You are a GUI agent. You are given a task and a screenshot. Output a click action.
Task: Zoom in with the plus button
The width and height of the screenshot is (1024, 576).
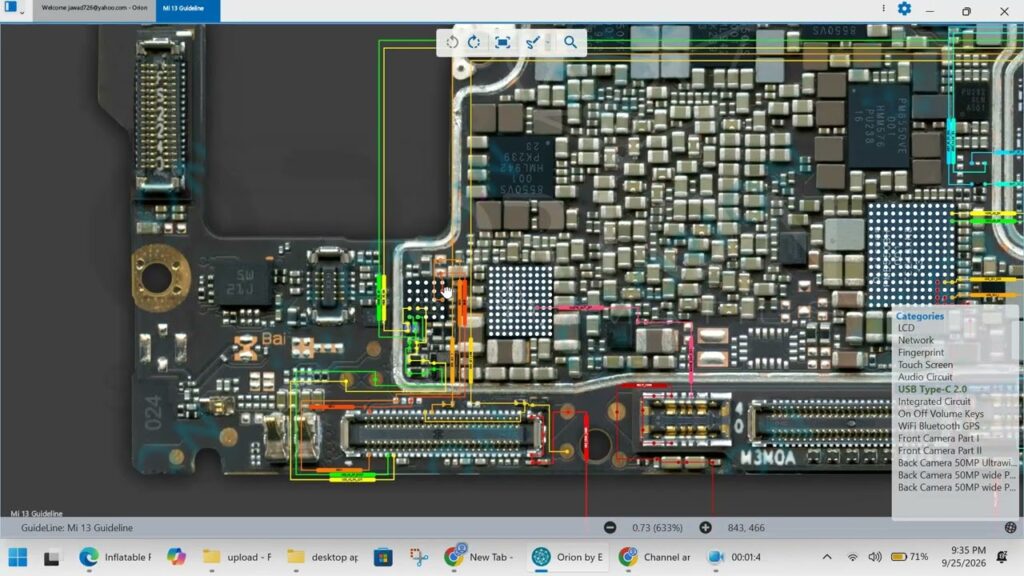[705, 528]
